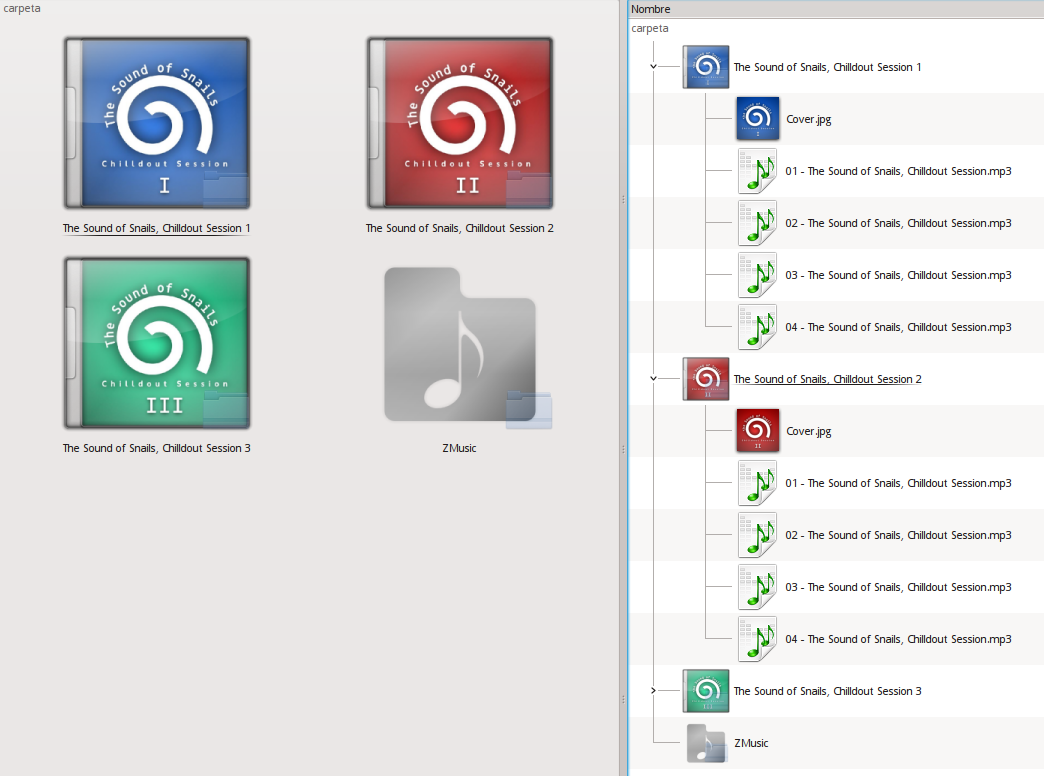Screen dimensions: 1044x776
Task: Click track 04 mp3 icon under Session 2
Action: tap(758, 639)
